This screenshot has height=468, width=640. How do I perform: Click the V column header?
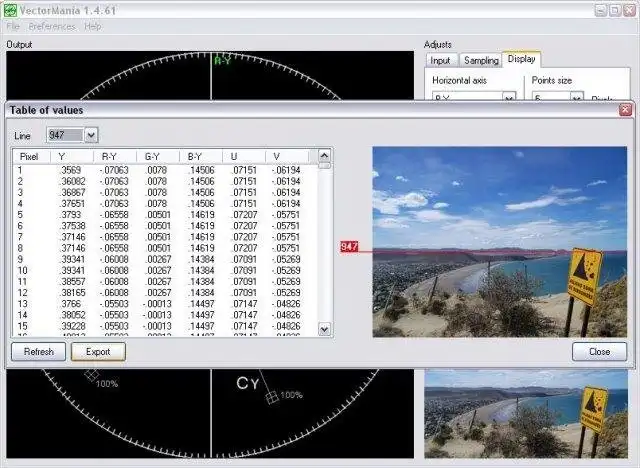point(287,157)
